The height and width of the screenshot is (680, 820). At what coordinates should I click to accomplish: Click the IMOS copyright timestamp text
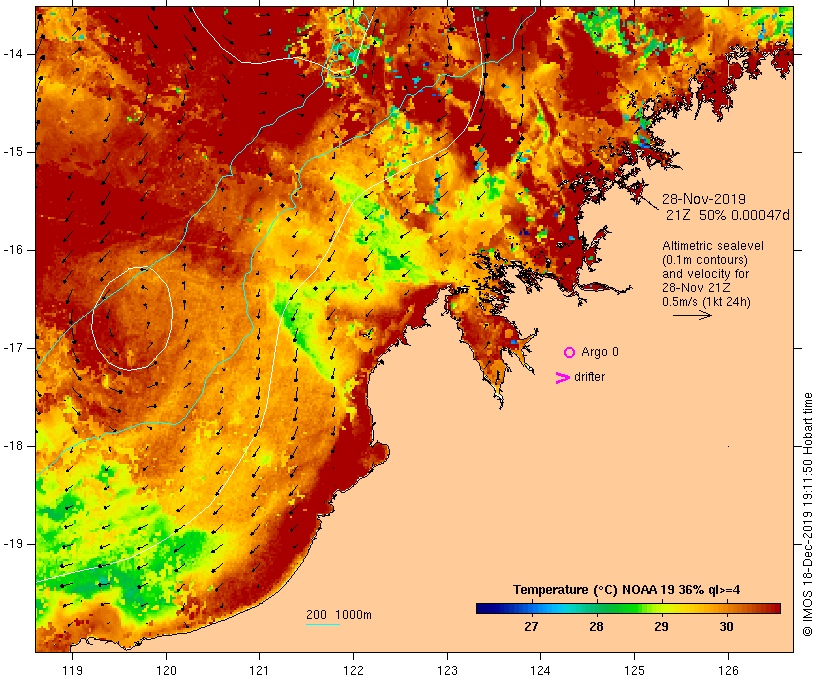807,514
